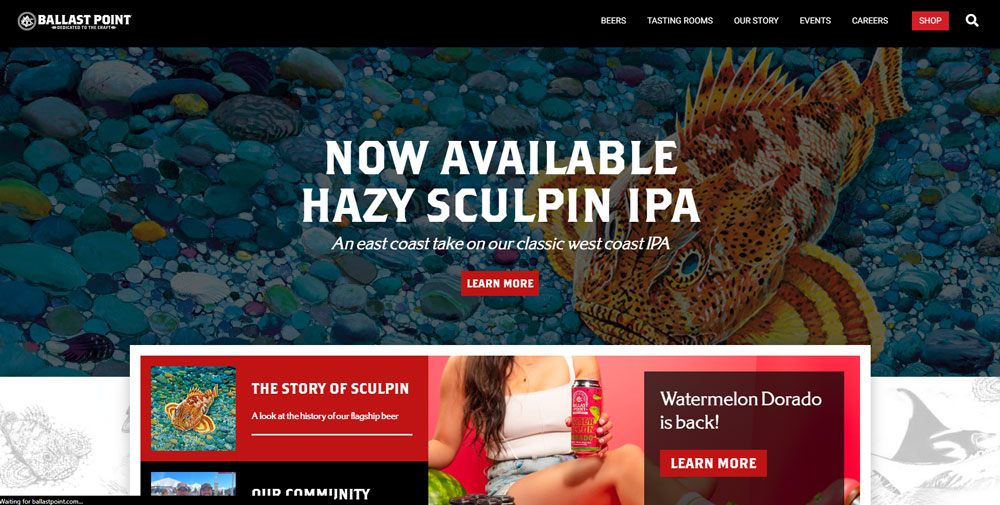Click The Story of Sculpin heading

tap(330, 388)
